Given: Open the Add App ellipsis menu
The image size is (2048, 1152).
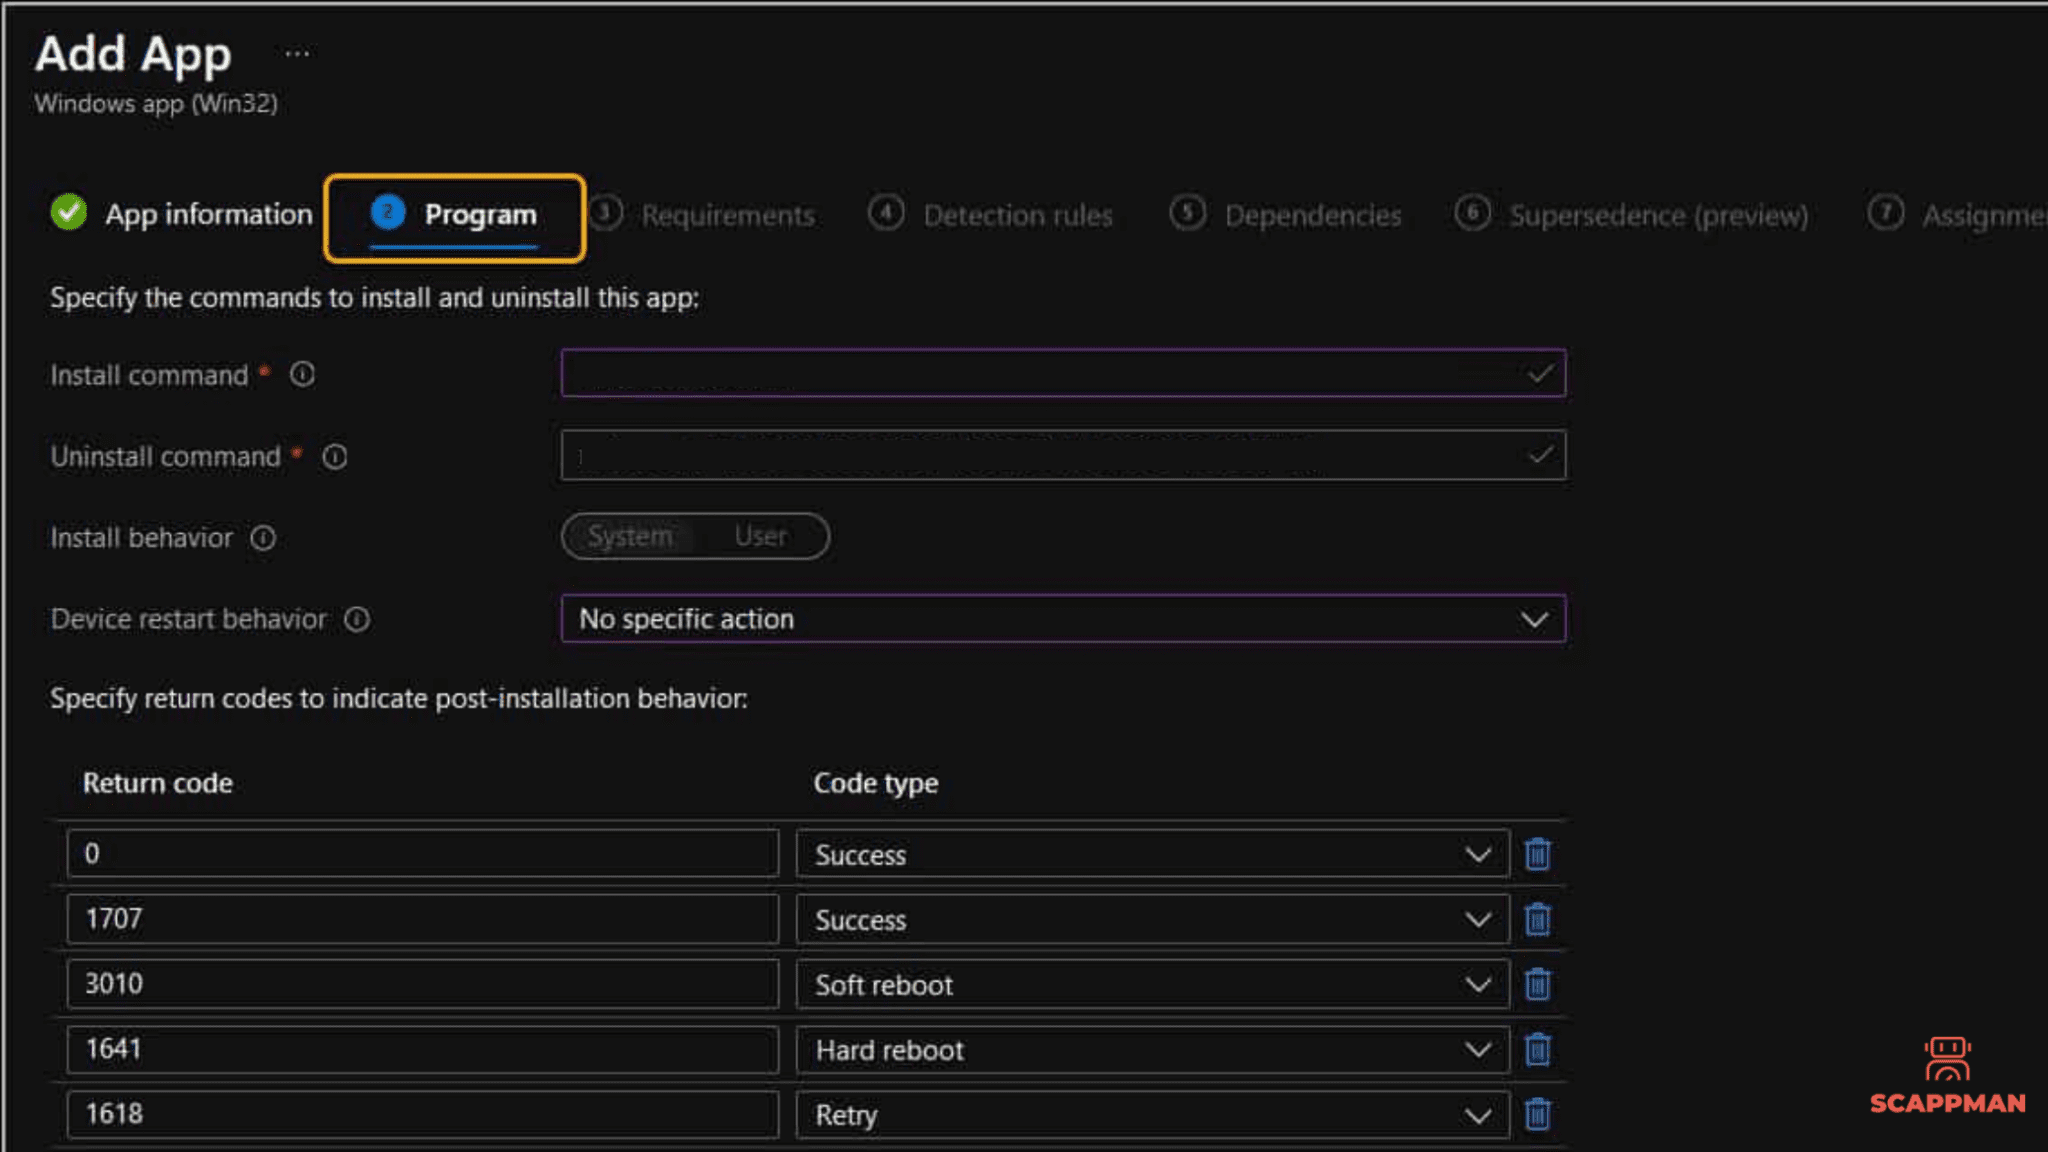Looking at the screenshot, I should (295, 52).
